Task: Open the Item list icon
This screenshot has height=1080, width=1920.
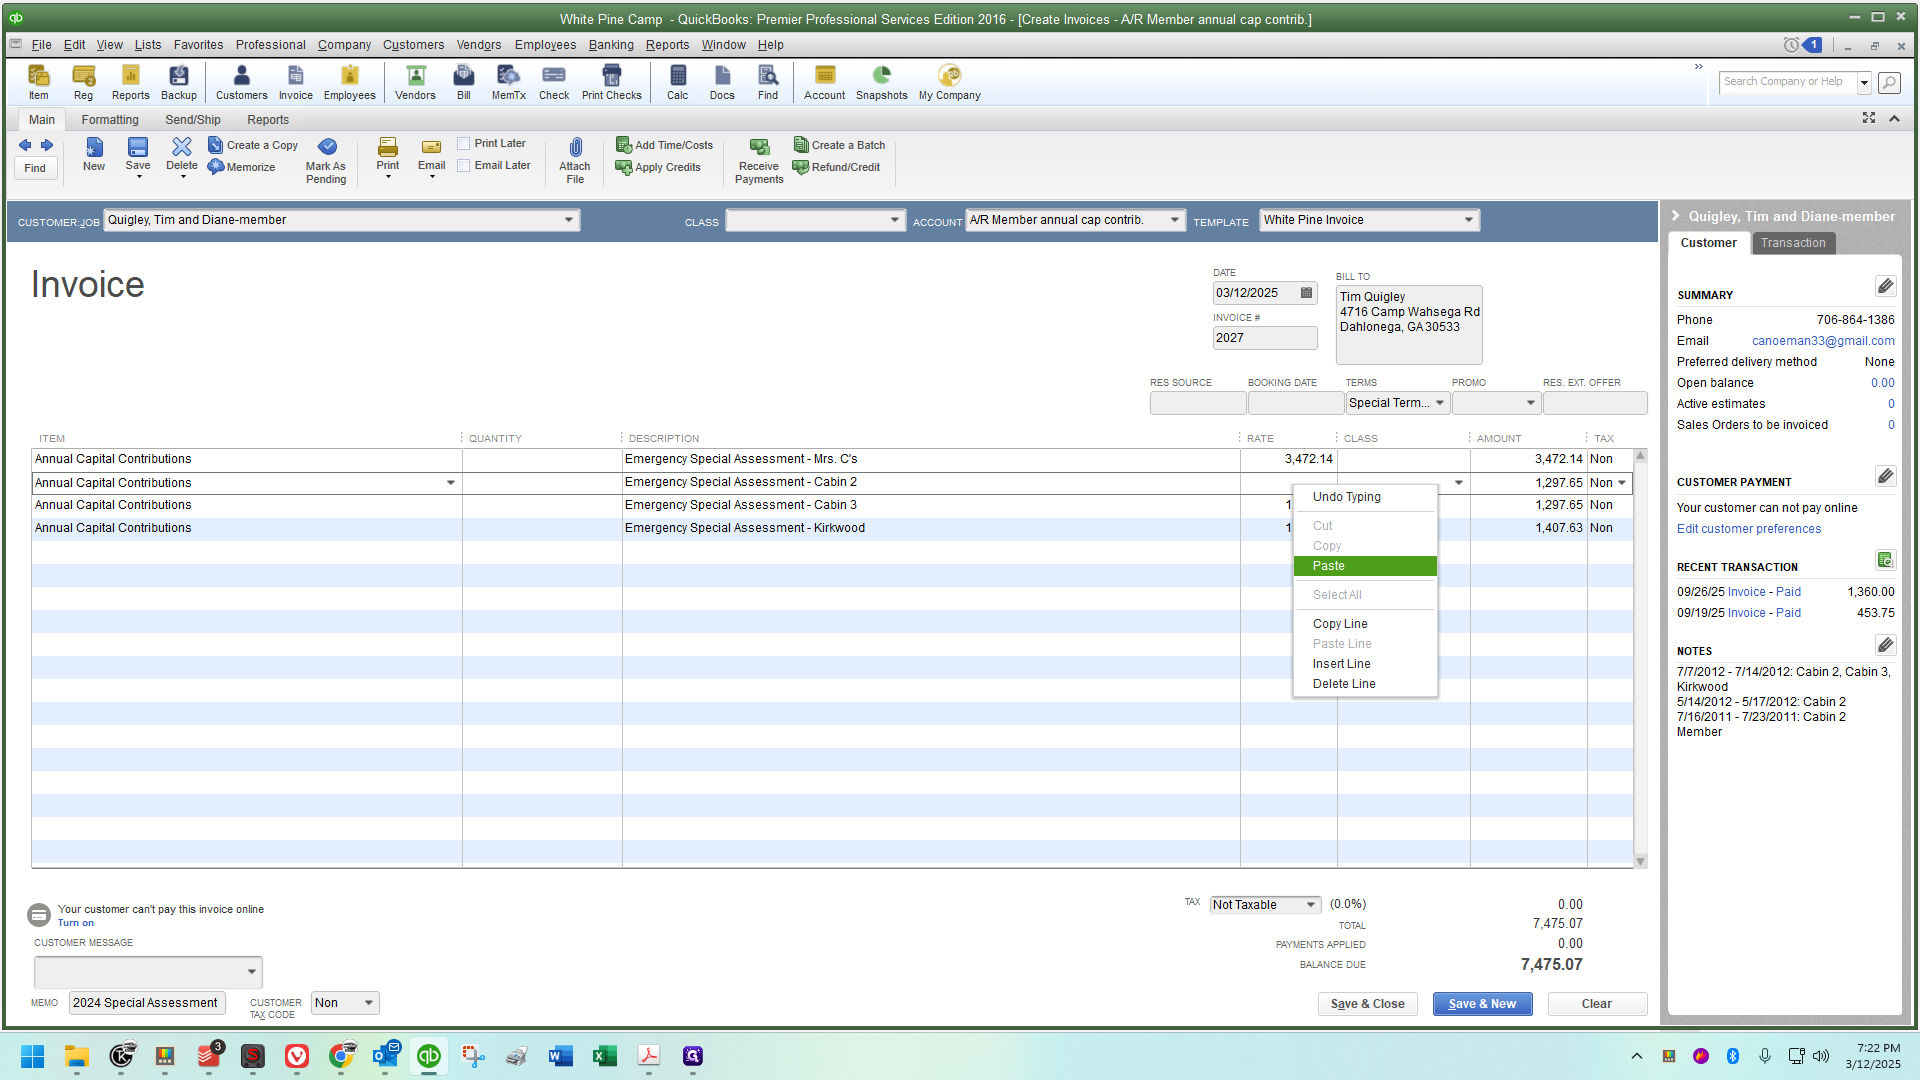Action: [38, 82]
